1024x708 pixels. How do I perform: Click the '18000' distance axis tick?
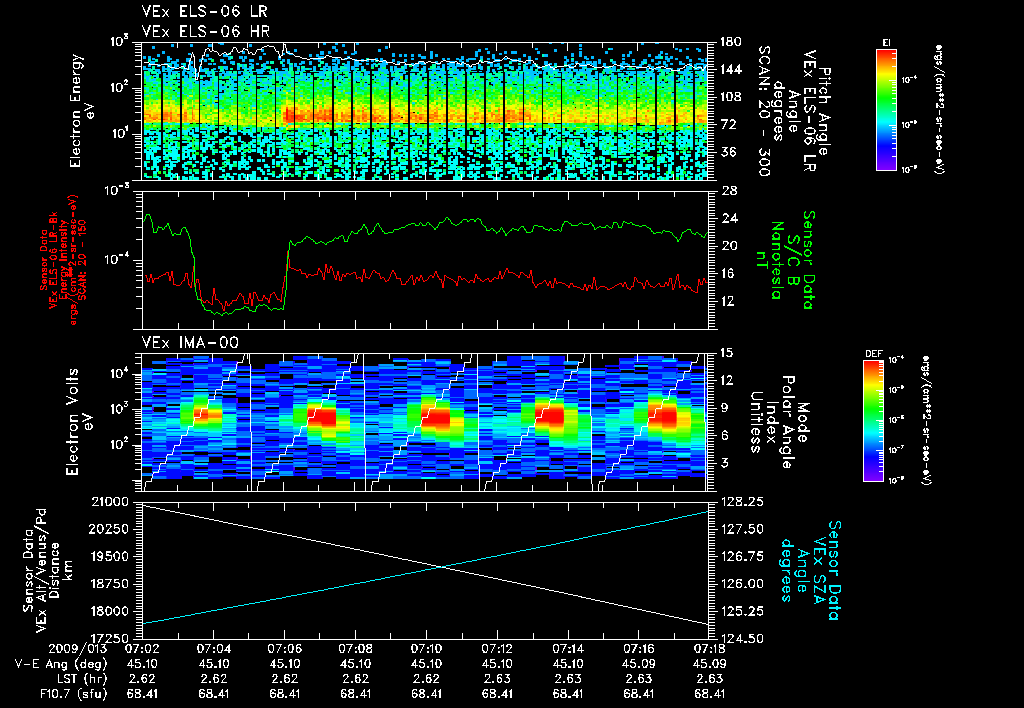(x=109, y=611)
